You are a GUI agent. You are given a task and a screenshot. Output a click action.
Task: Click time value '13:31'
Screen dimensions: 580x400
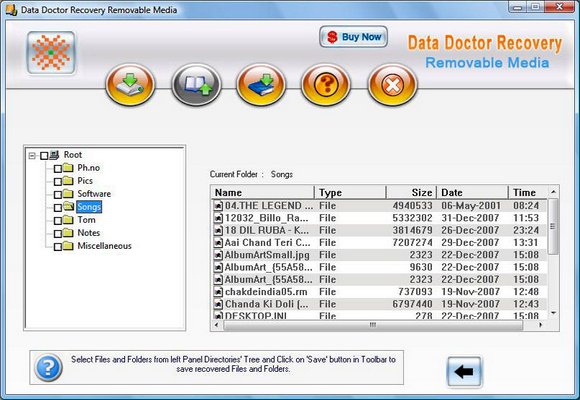coord(526,243)
